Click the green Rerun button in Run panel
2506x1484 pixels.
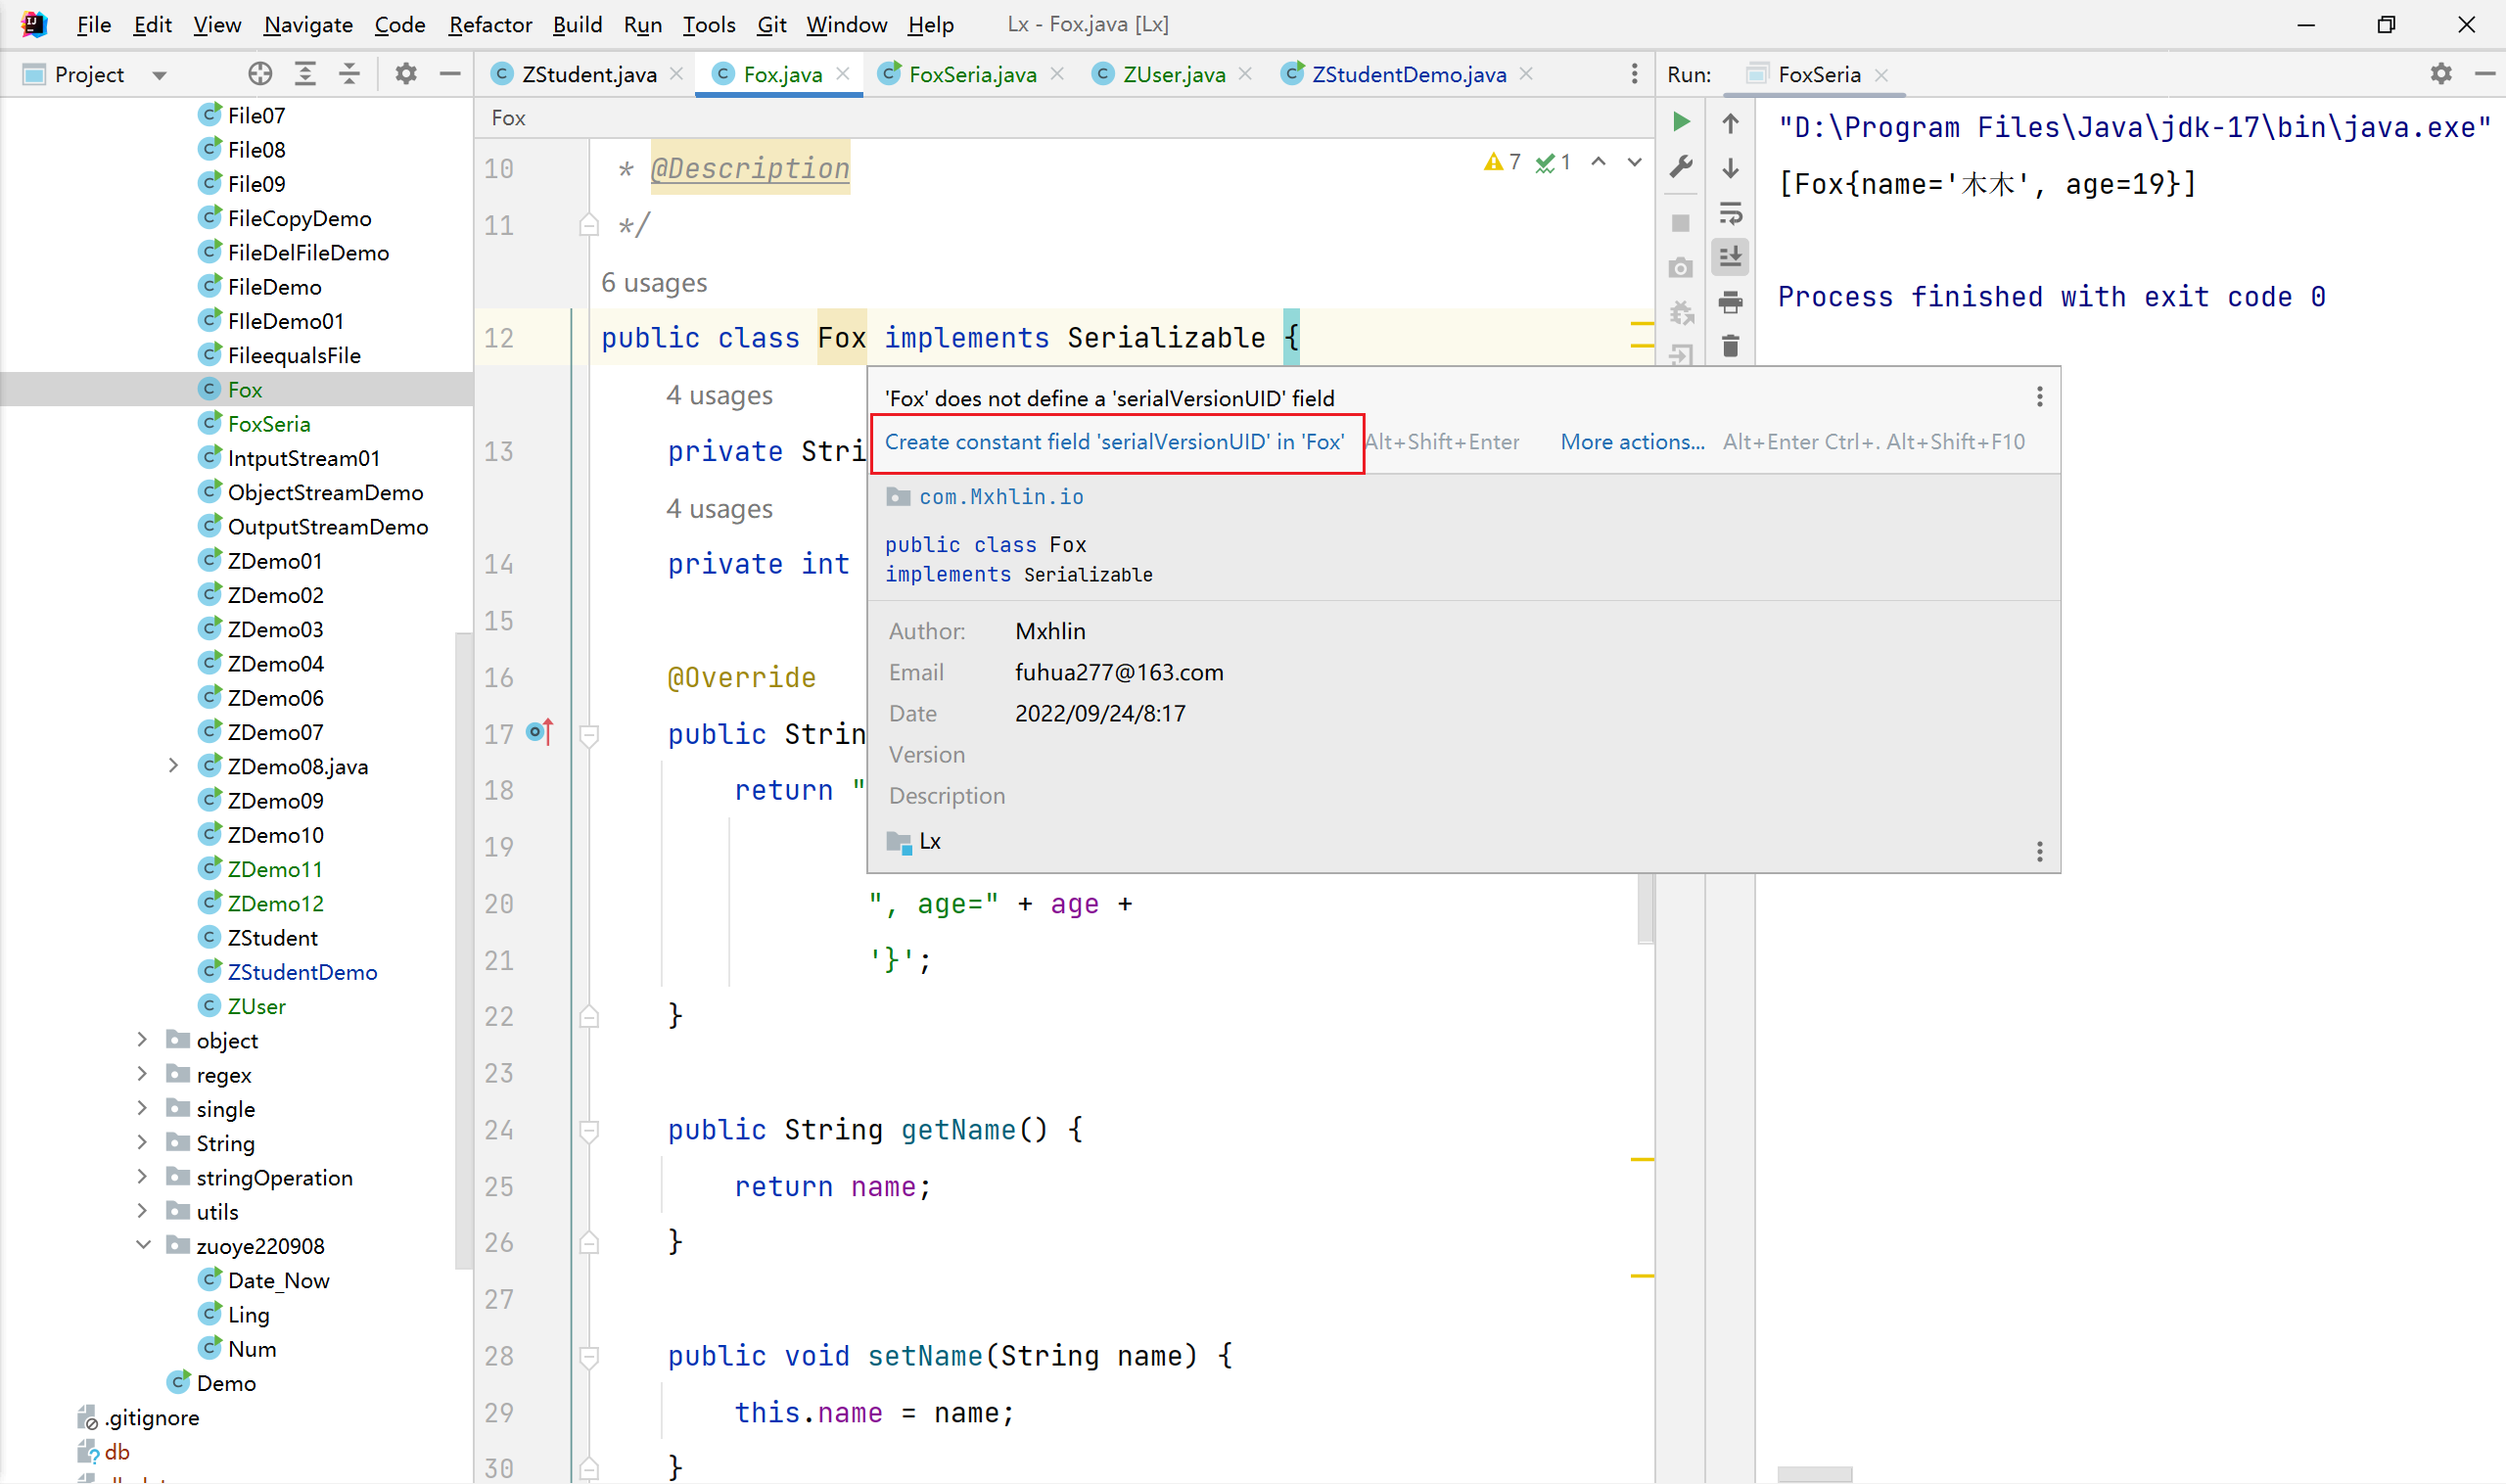(1680, 122)
